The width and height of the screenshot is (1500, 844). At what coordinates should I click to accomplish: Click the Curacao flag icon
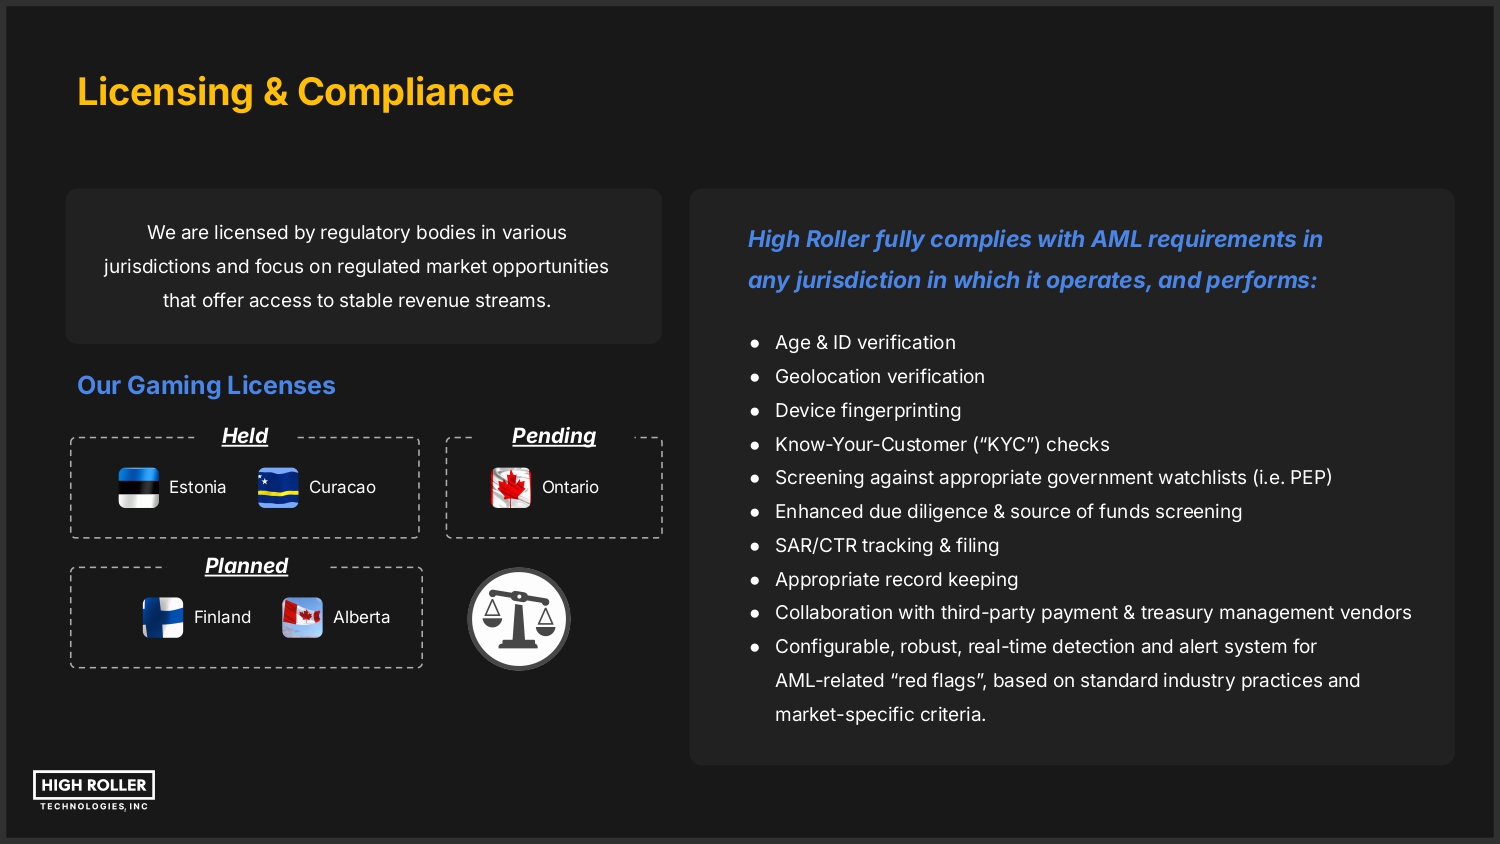pos(278,488)
